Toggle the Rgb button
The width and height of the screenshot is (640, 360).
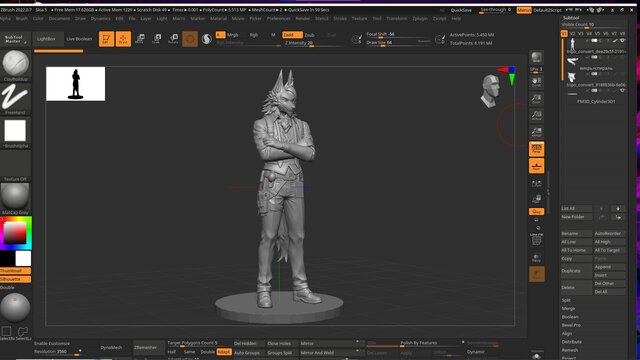coord(254,35)
